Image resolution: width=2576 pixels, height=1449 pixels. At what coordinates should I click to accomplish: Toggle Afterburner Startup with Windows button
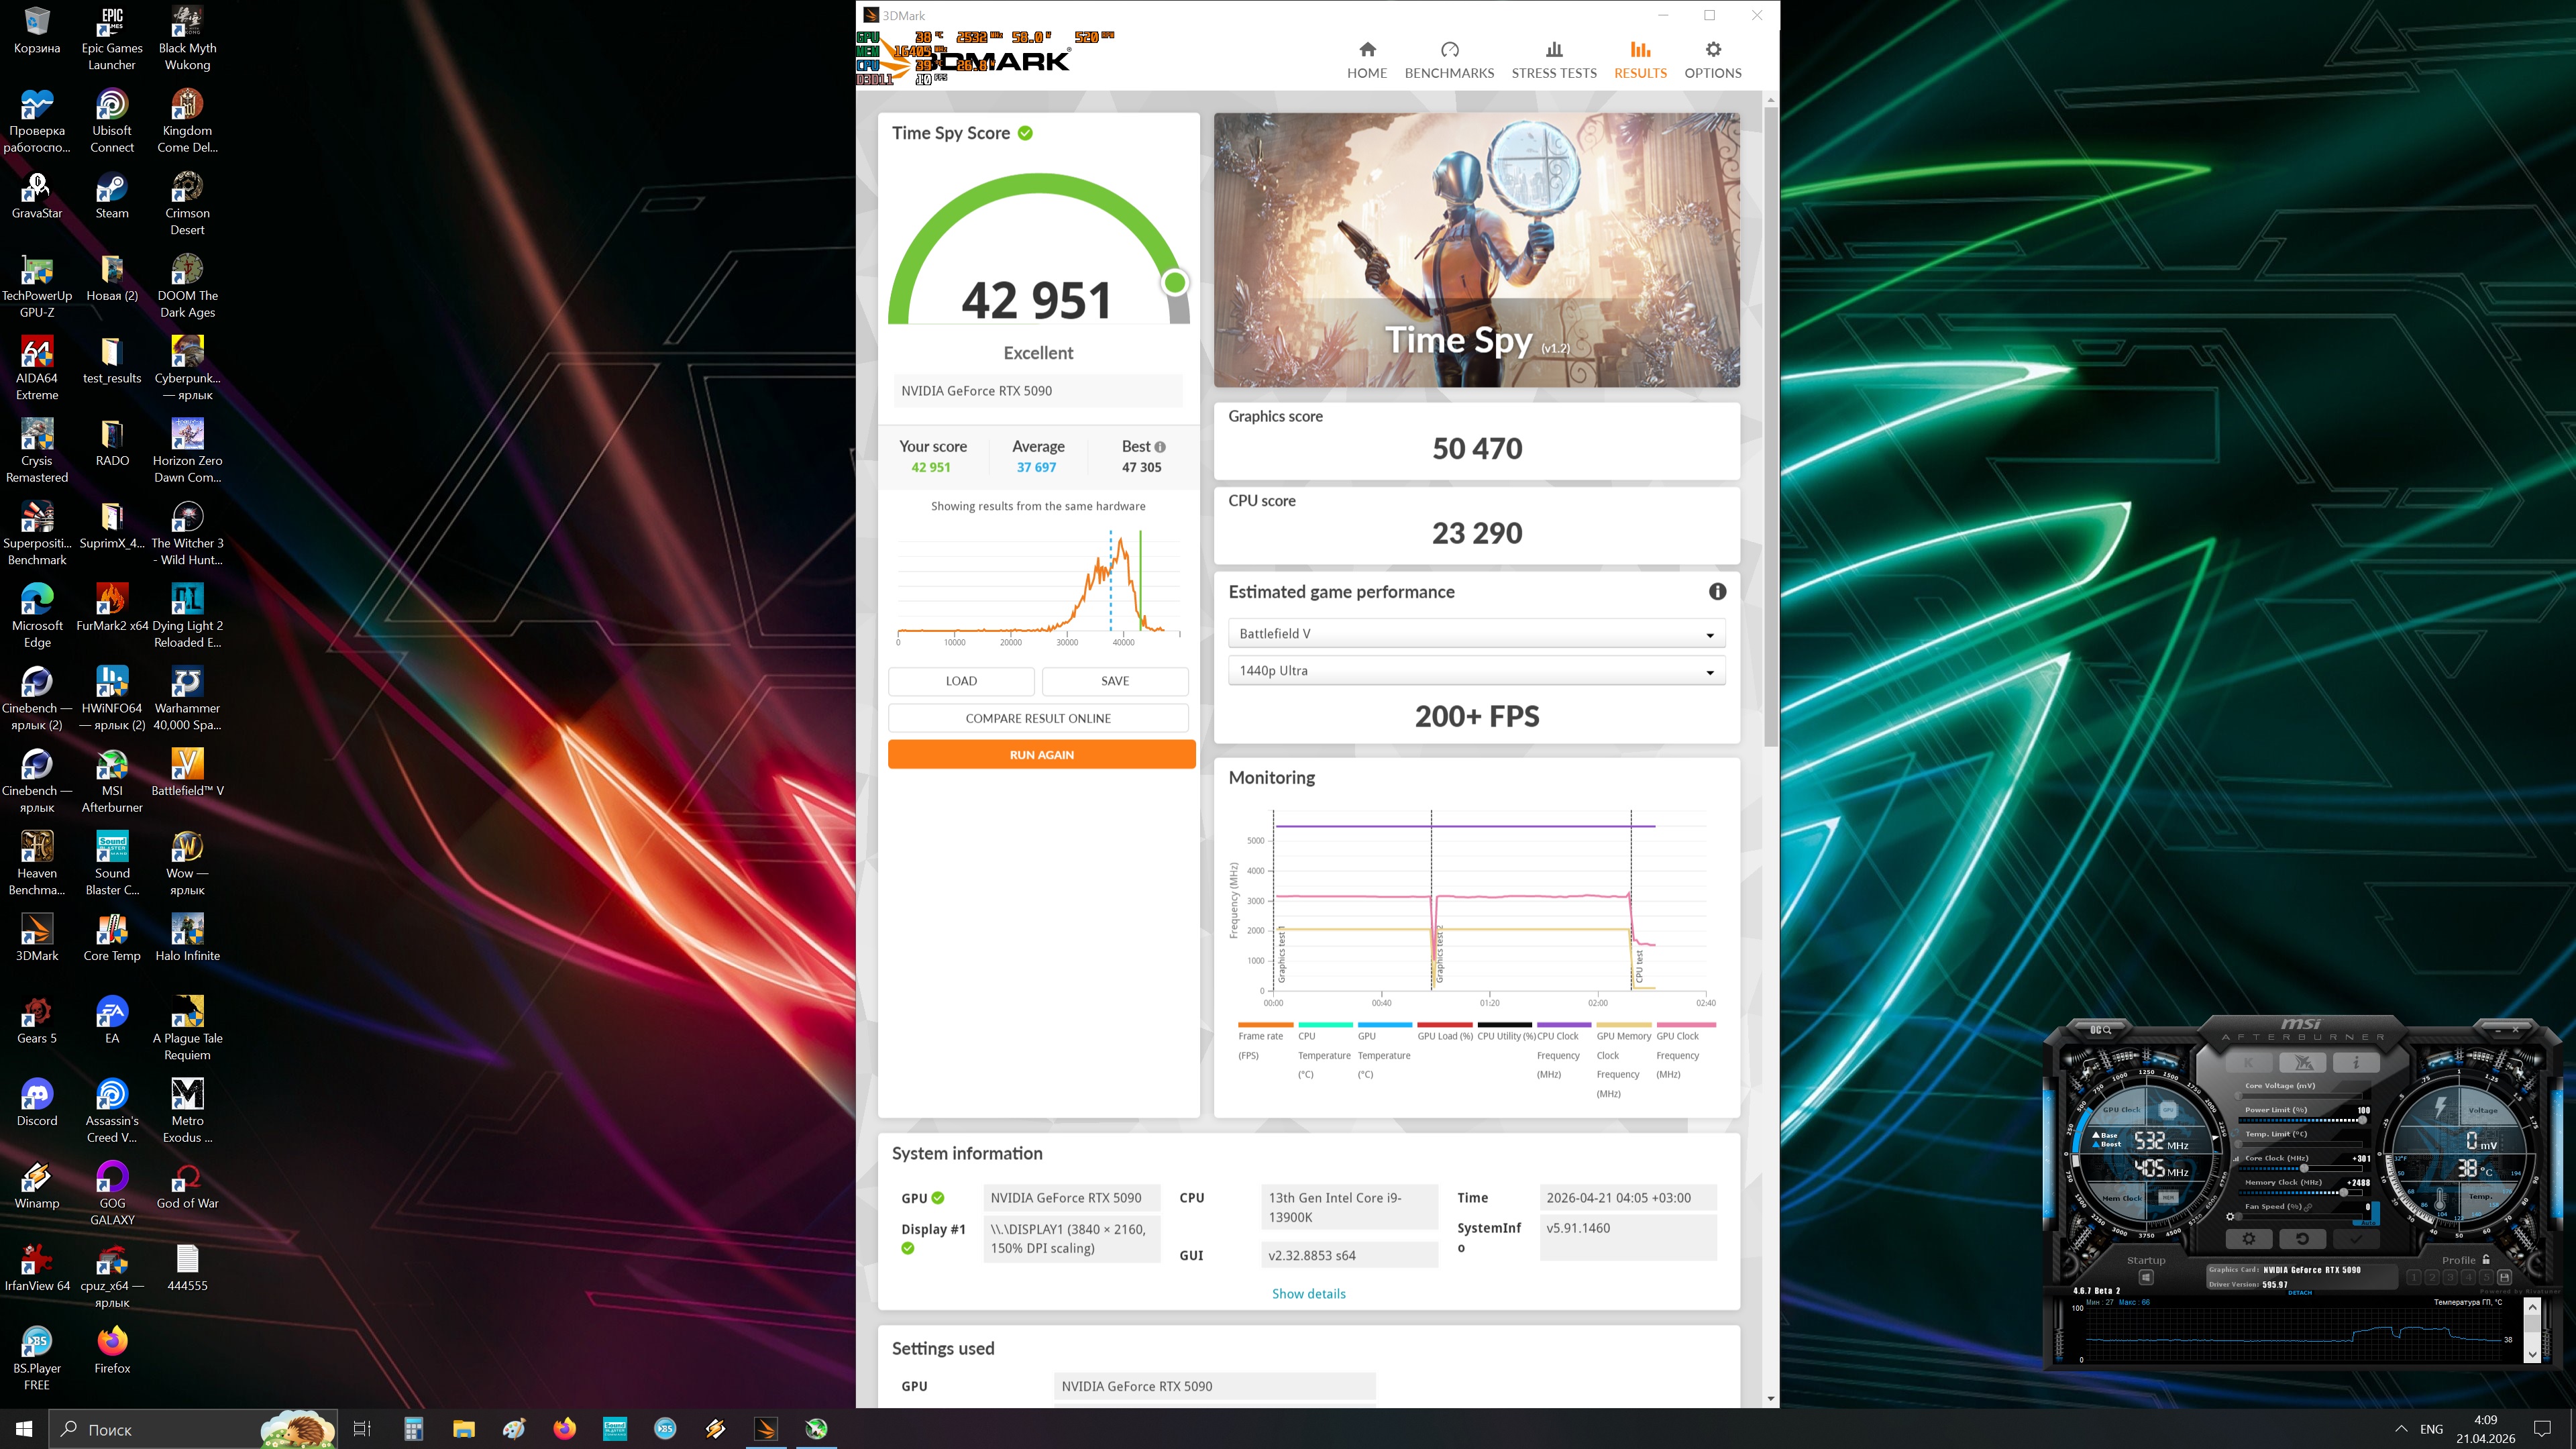point(2146,1277)
